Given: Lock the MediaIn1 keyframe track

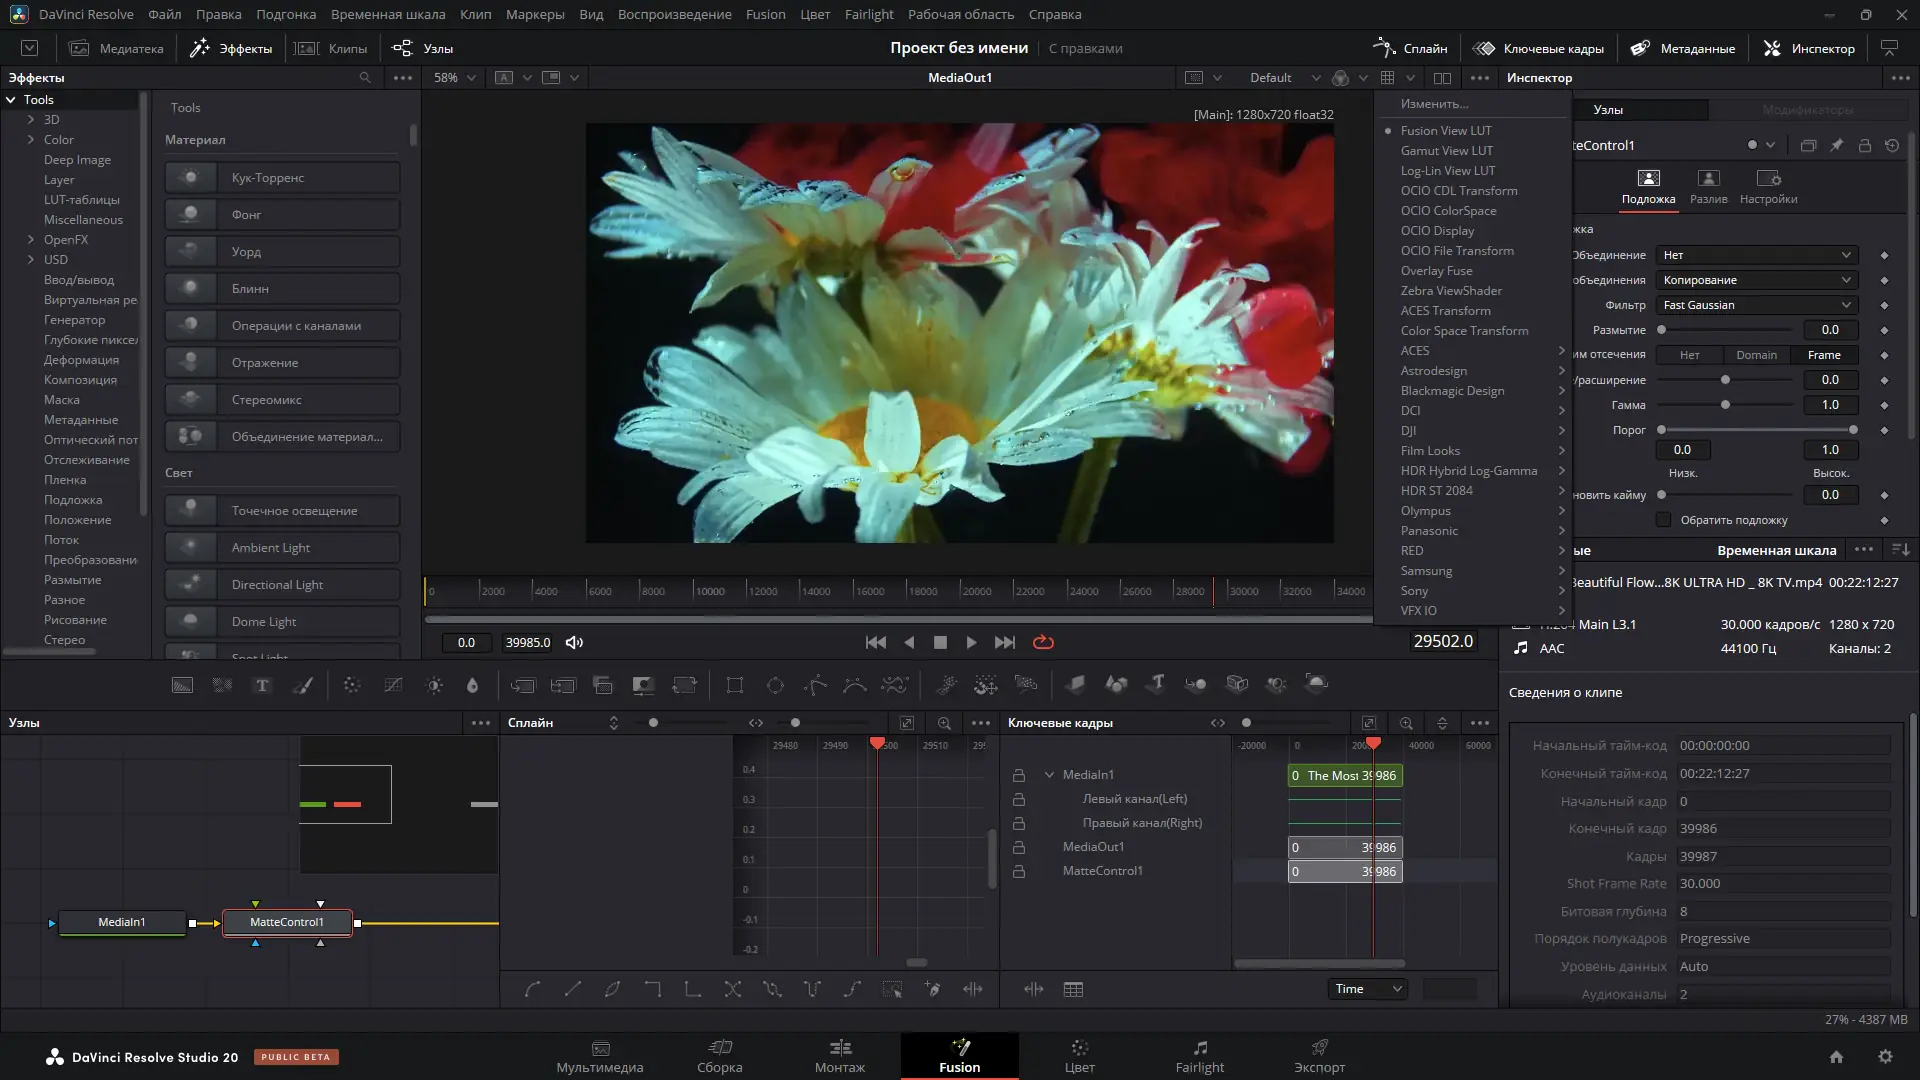Looking at the screenshot, I should (x=1019, y=774).
